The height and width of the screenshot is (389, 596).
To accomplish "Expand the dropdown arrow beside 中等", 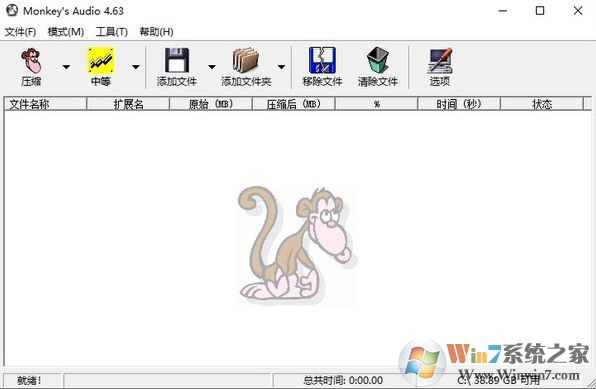I will point(136,67).
